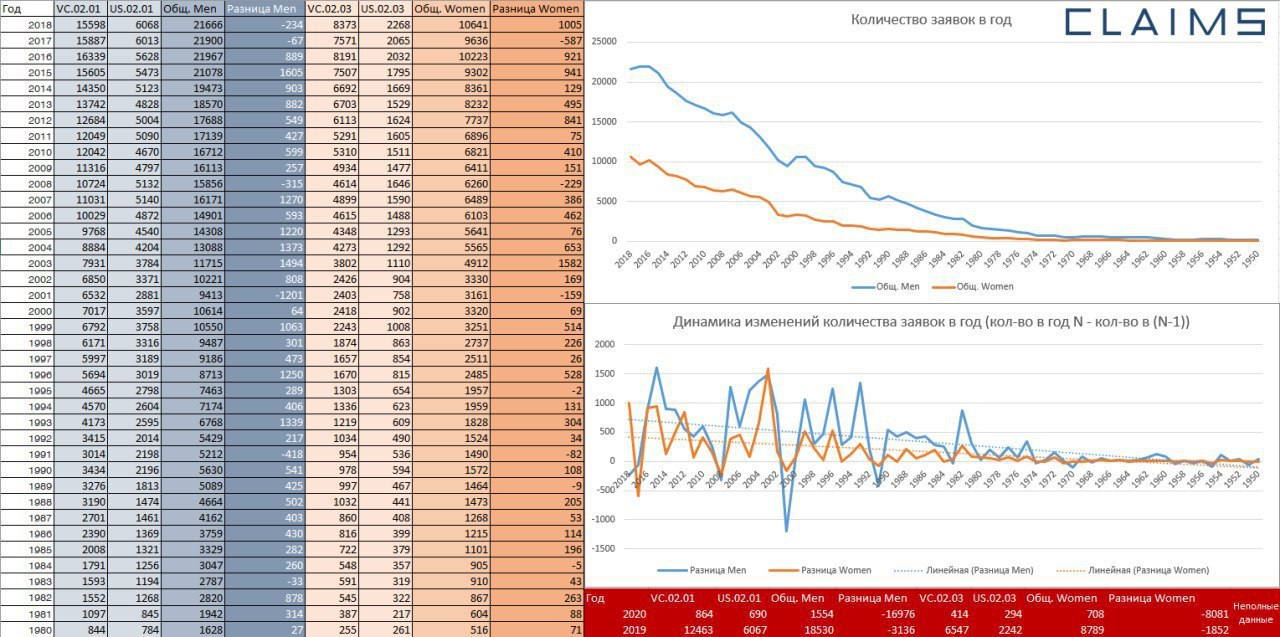Click the -1500 y-axis label of lower chart
Image resolution: width=1280 pixels, height=637 pixels.
click(605, 548)
